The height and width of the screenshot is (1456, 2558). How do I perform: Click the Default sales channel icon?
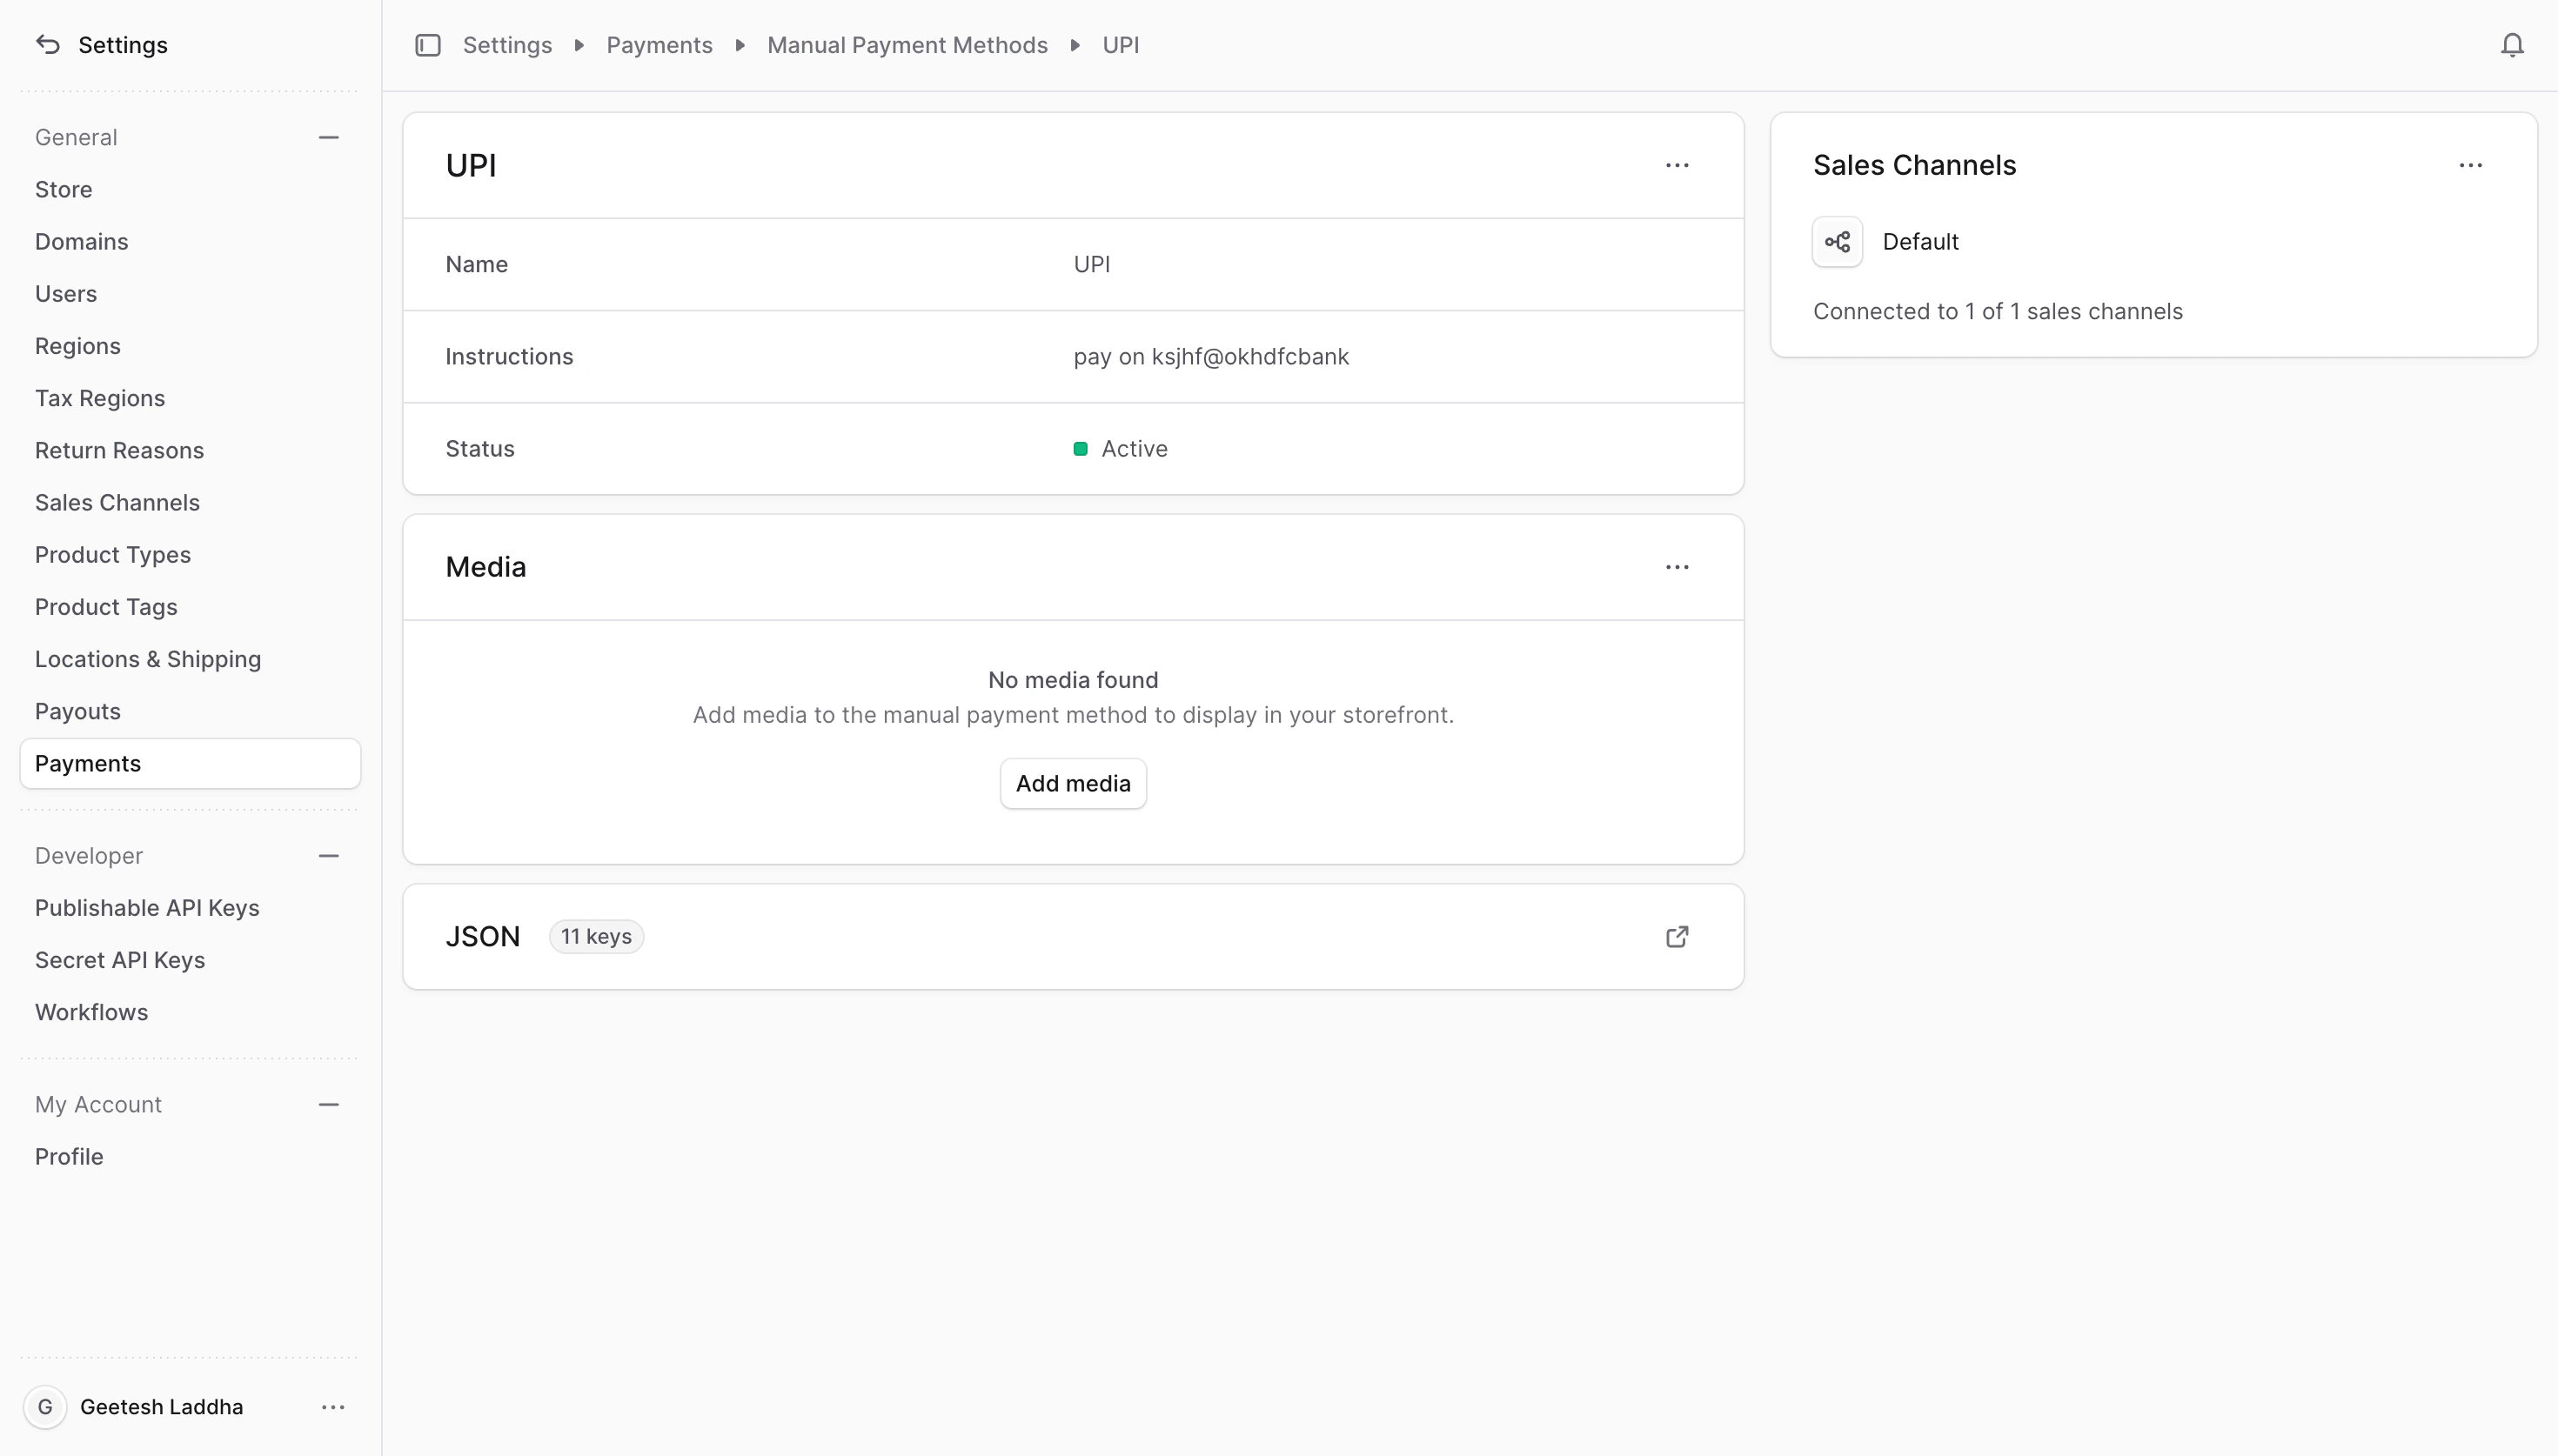(x=1837, y=241)
